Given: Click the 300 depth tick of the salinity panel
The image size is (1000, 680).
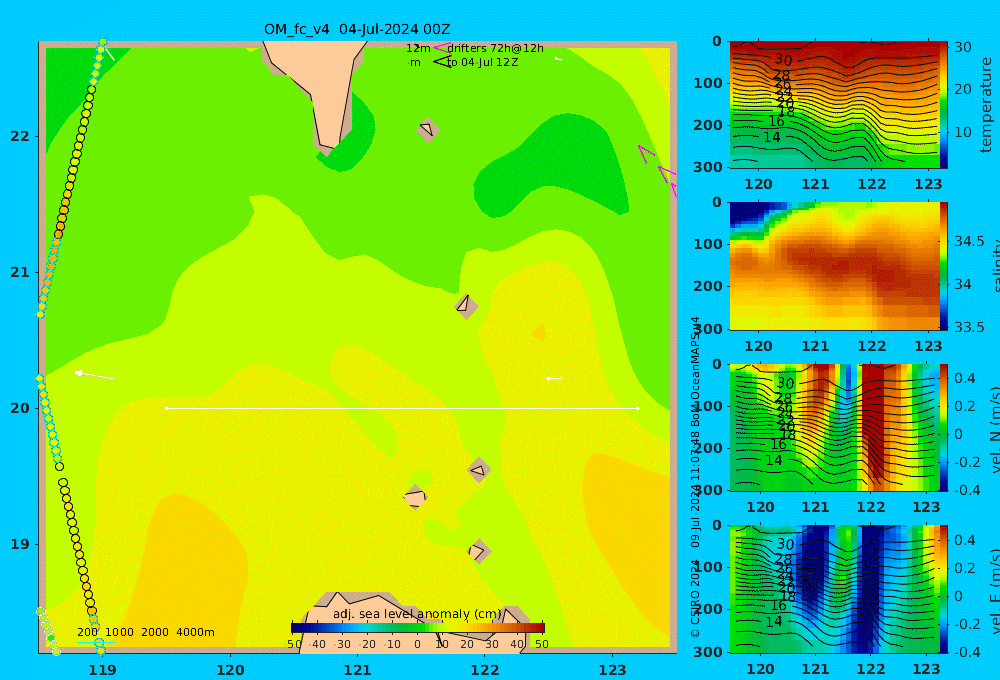Looking at the screenshot, I should click(708, 328).
